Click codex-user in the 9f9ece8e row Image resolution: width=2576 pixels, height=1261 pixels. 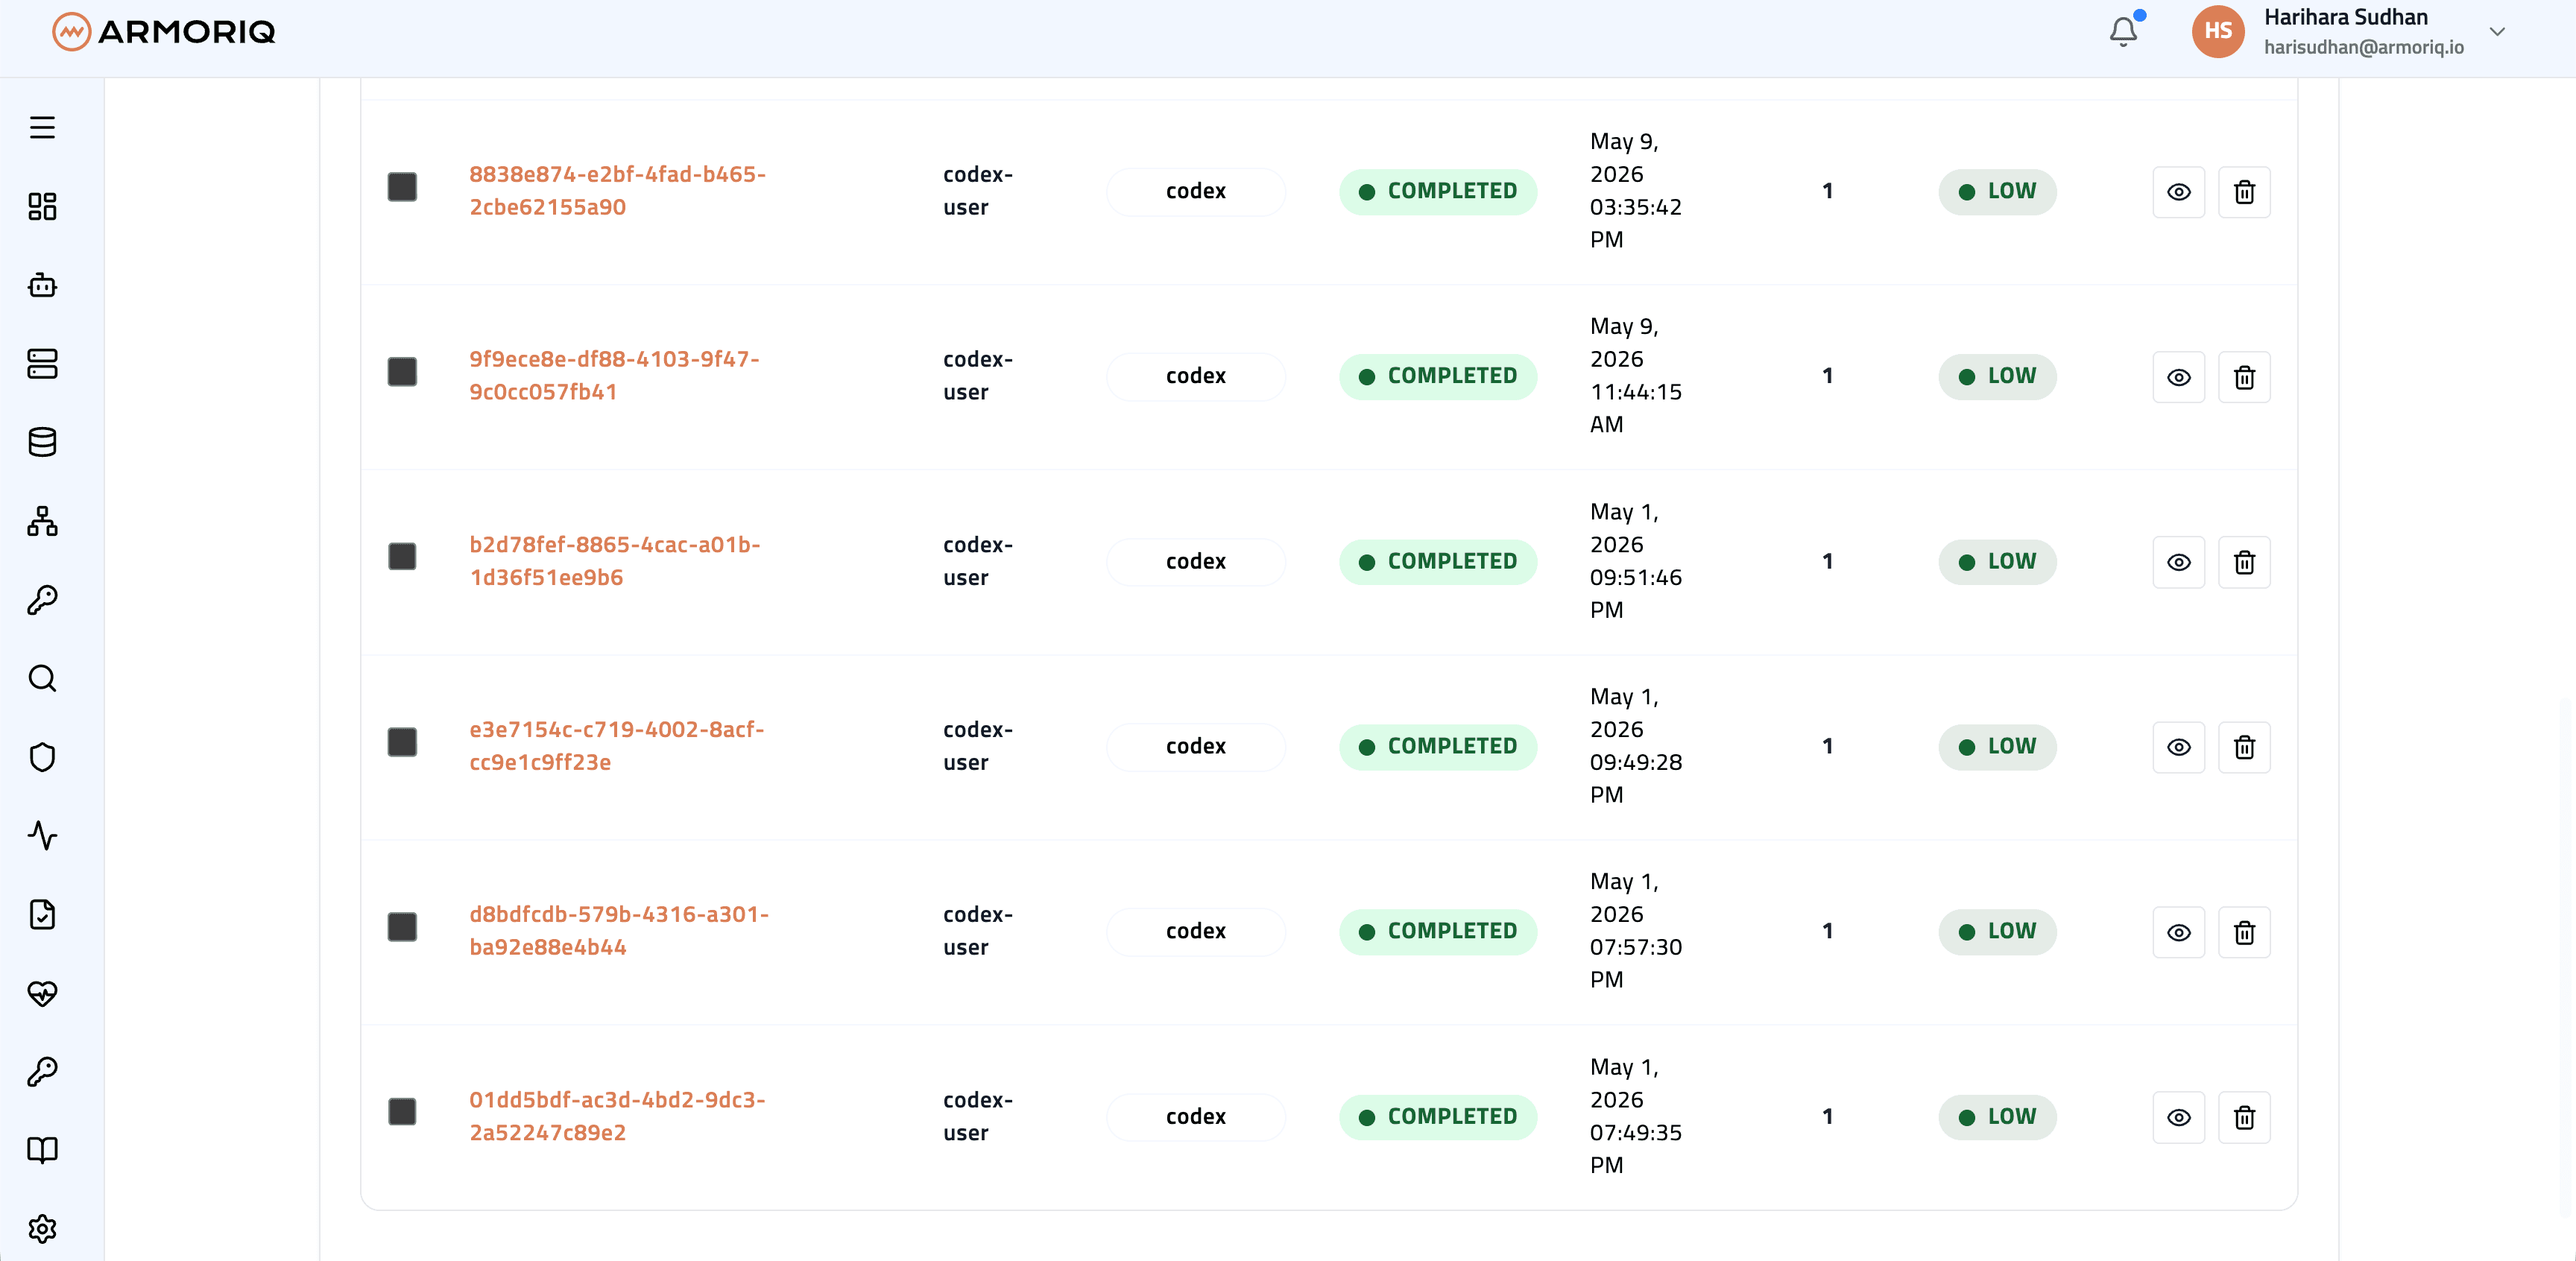click(x=977, y=376)
